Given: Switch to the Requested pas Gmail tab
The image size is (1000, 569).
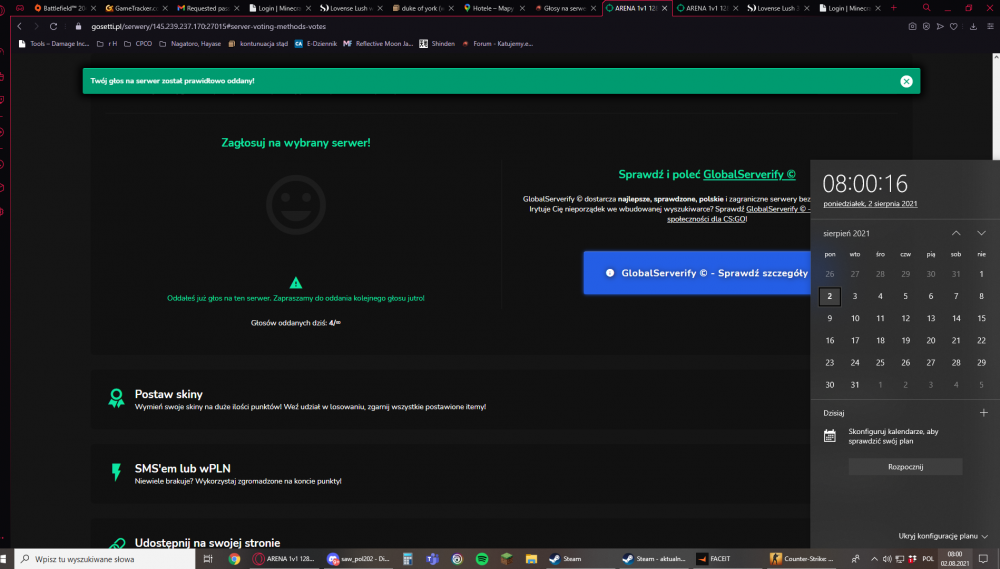Looking at the screenshot, I should 207,8.
